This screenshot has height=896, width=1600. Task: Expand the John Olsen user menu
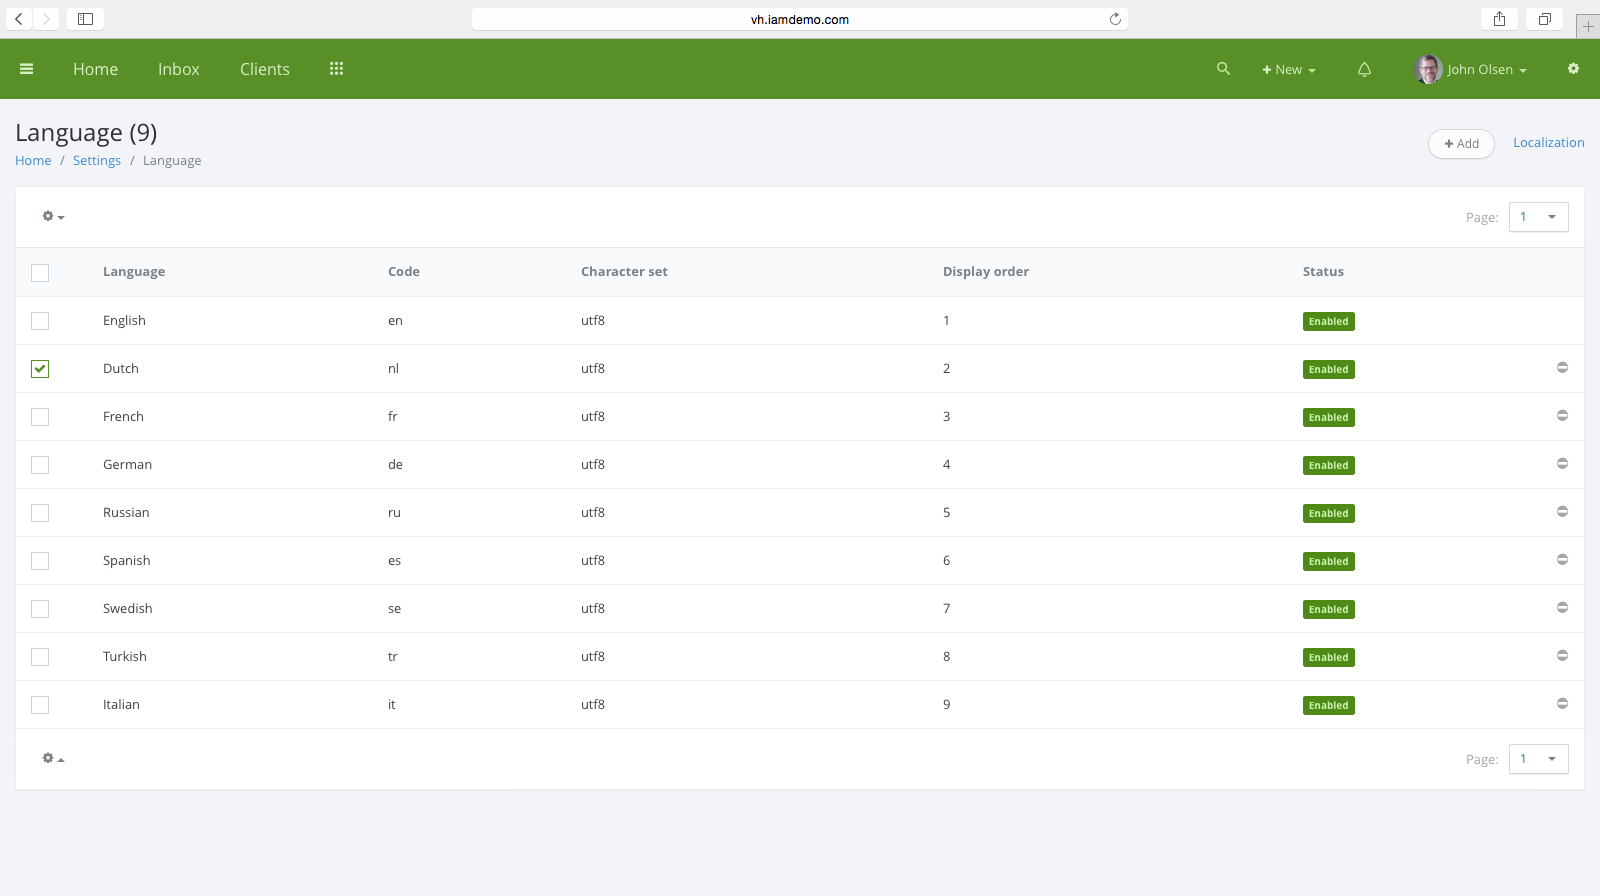(1487, 70)
